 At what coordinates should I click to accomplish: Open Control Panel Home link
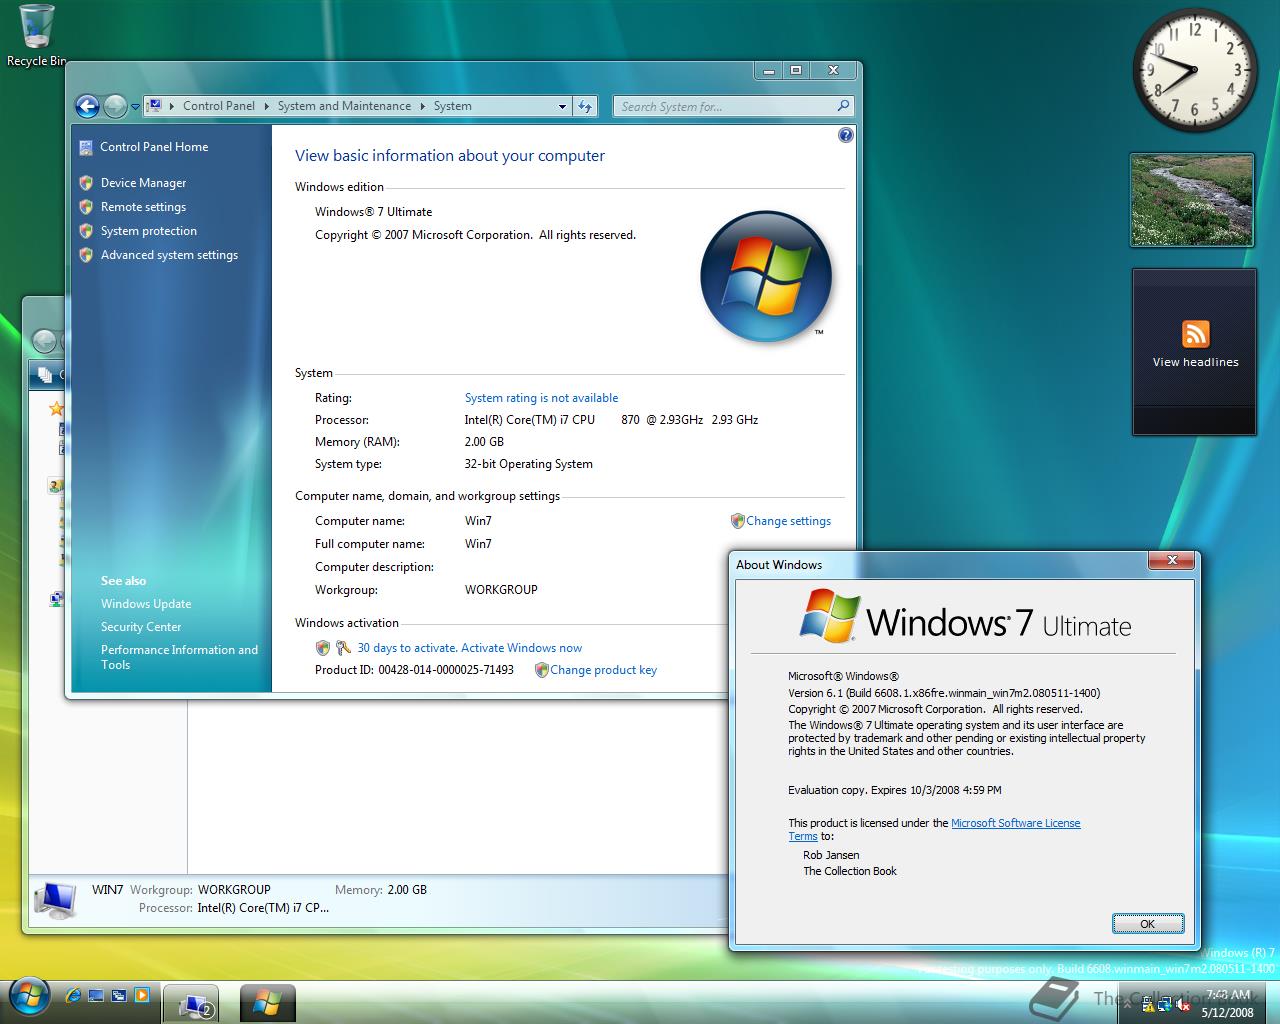point(154,147)
